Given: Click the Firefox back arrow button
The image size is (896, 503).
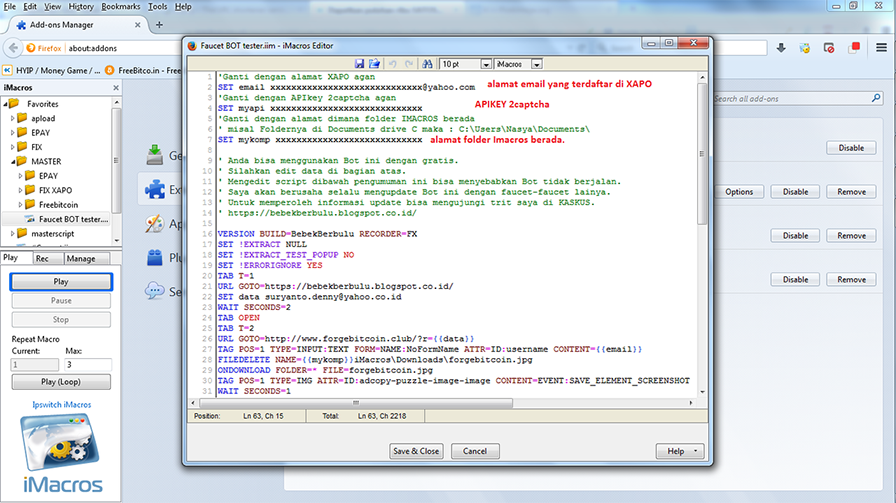Looking at the screenshot, I should tap(13, 48).
